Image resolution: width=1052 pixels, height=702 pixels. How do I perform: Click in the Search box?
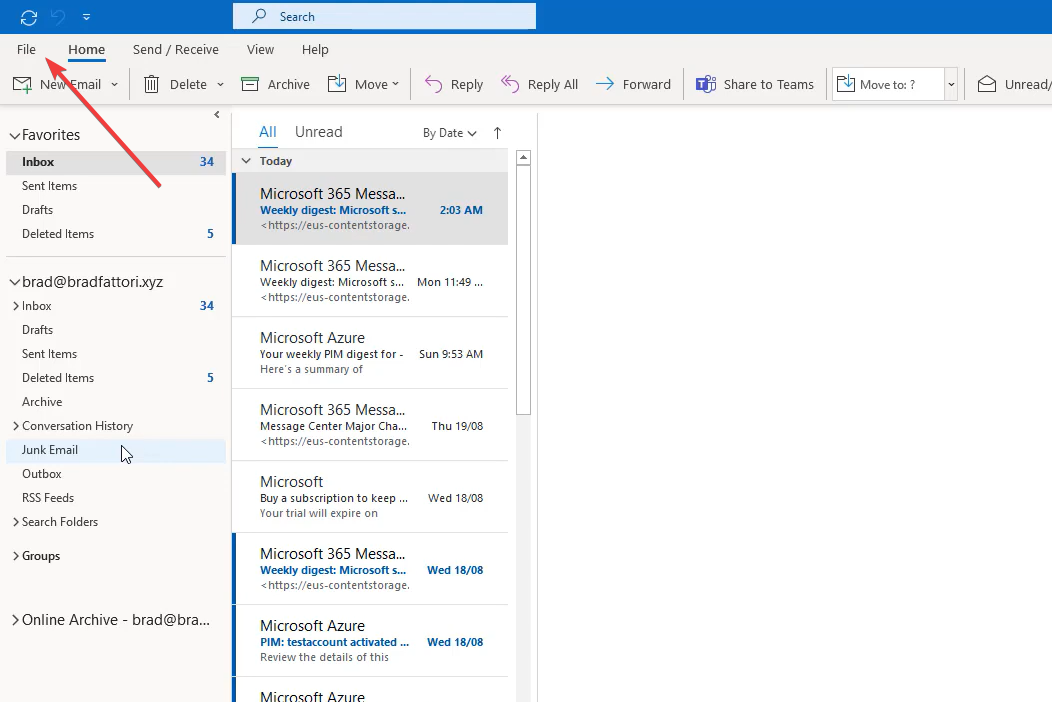(384, 17)
